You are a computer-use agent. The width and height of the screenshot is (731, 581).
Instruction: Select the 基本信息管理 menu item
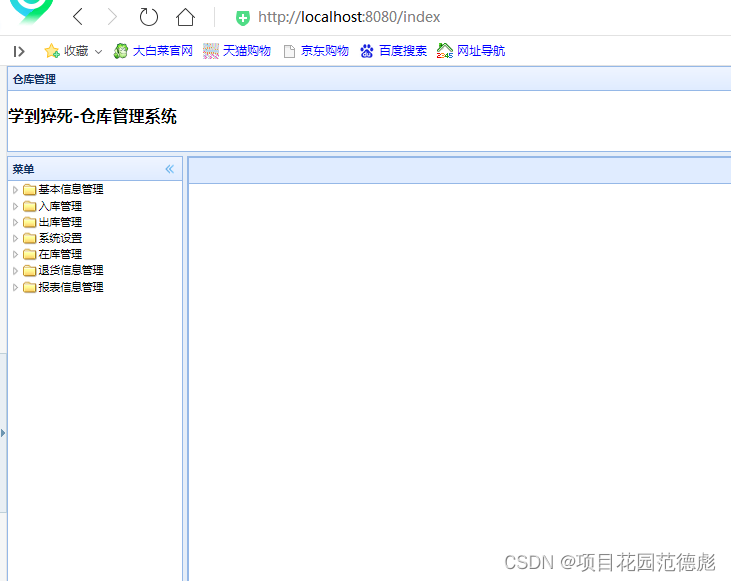(x=71, y=189)
